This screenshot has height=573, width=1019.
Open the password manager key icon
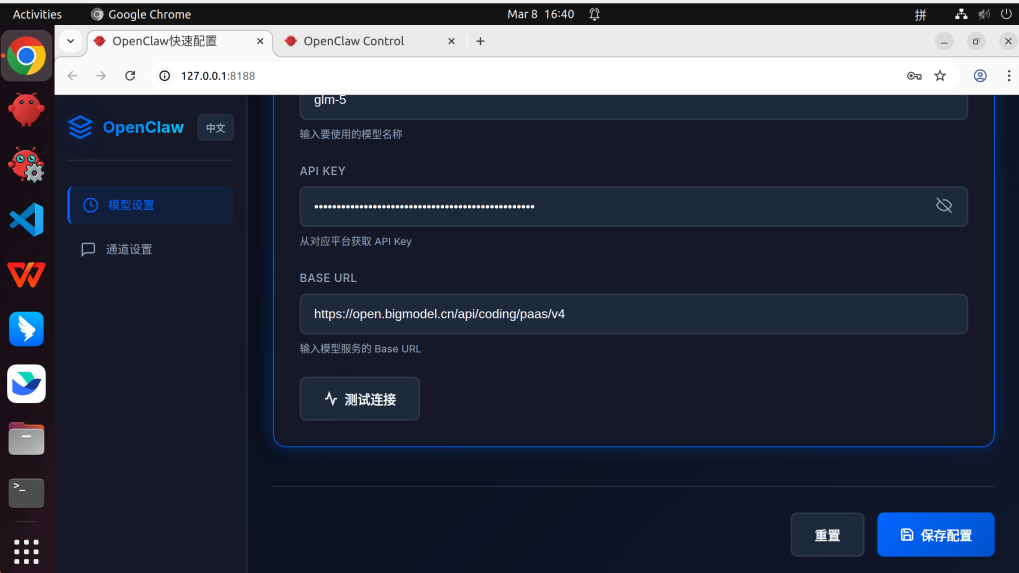(914, 76)
